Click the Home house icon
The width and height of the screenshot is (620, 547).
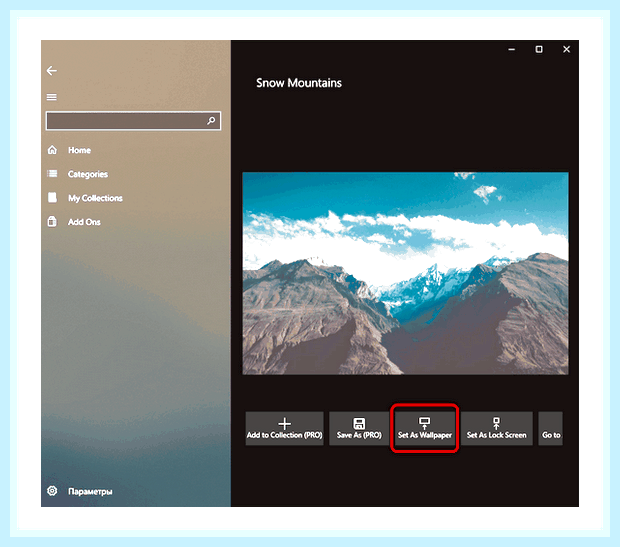[x=52, y=150]
